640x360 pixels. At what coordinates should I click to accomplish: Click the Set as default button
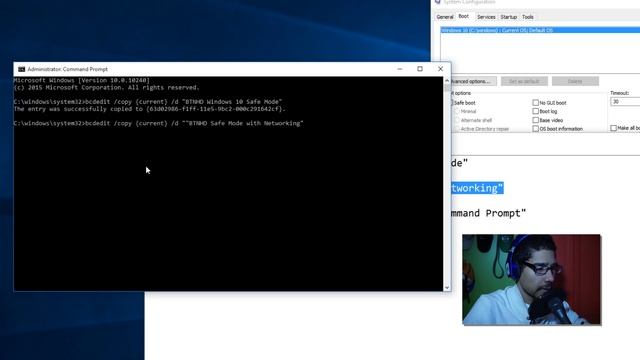point(524,81)
